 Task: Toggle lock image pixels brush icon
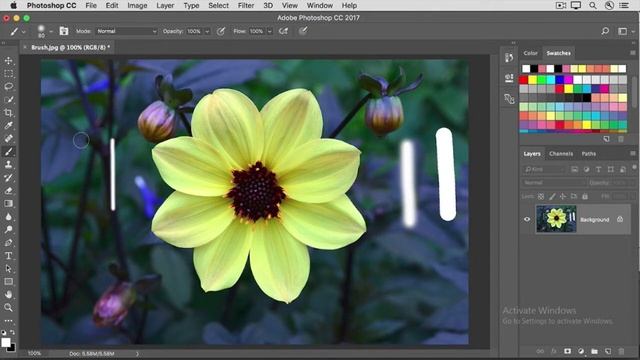tap(552, 196)
